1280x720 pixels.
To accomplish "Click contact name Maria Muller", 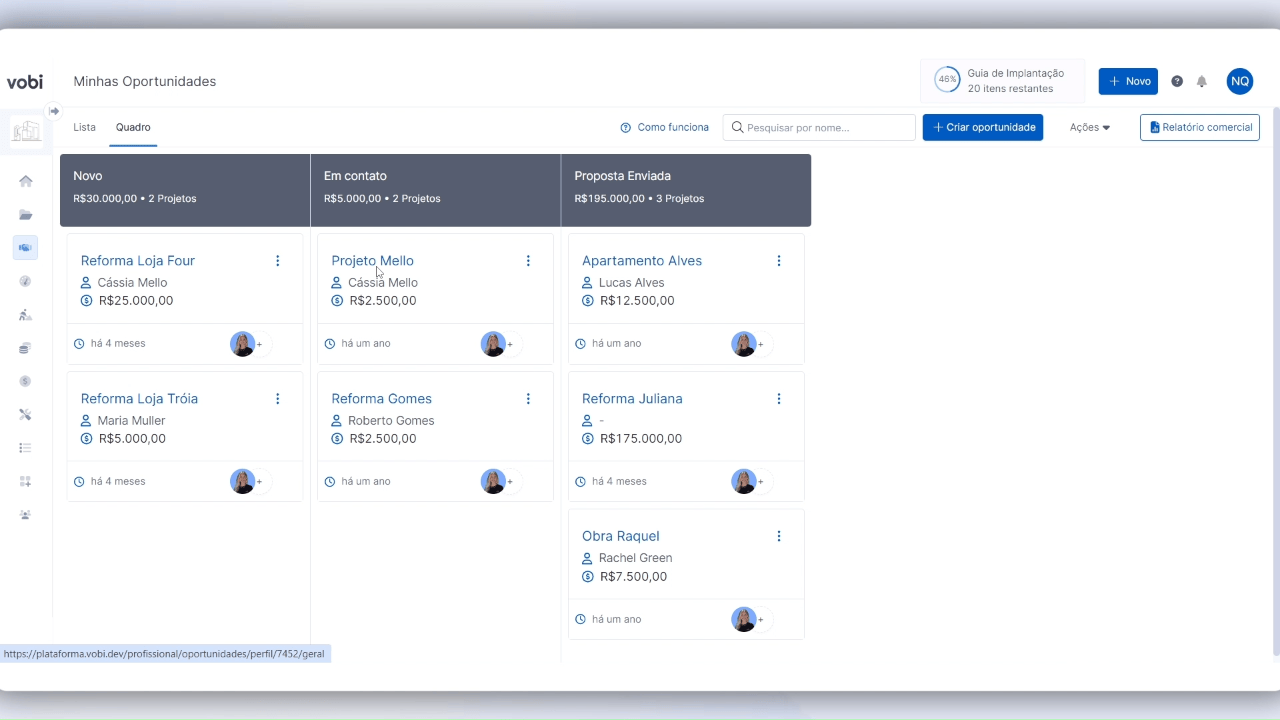I will 131,421.
